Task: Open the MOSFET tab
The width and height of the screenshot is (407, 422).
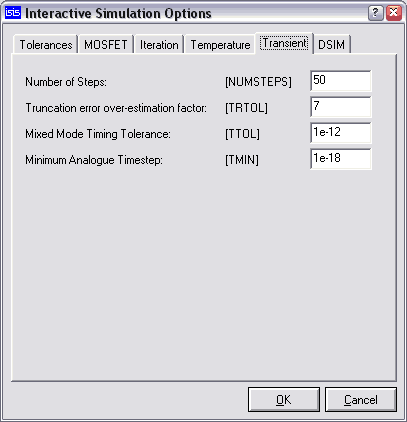Action: click(x=106, y=45)
